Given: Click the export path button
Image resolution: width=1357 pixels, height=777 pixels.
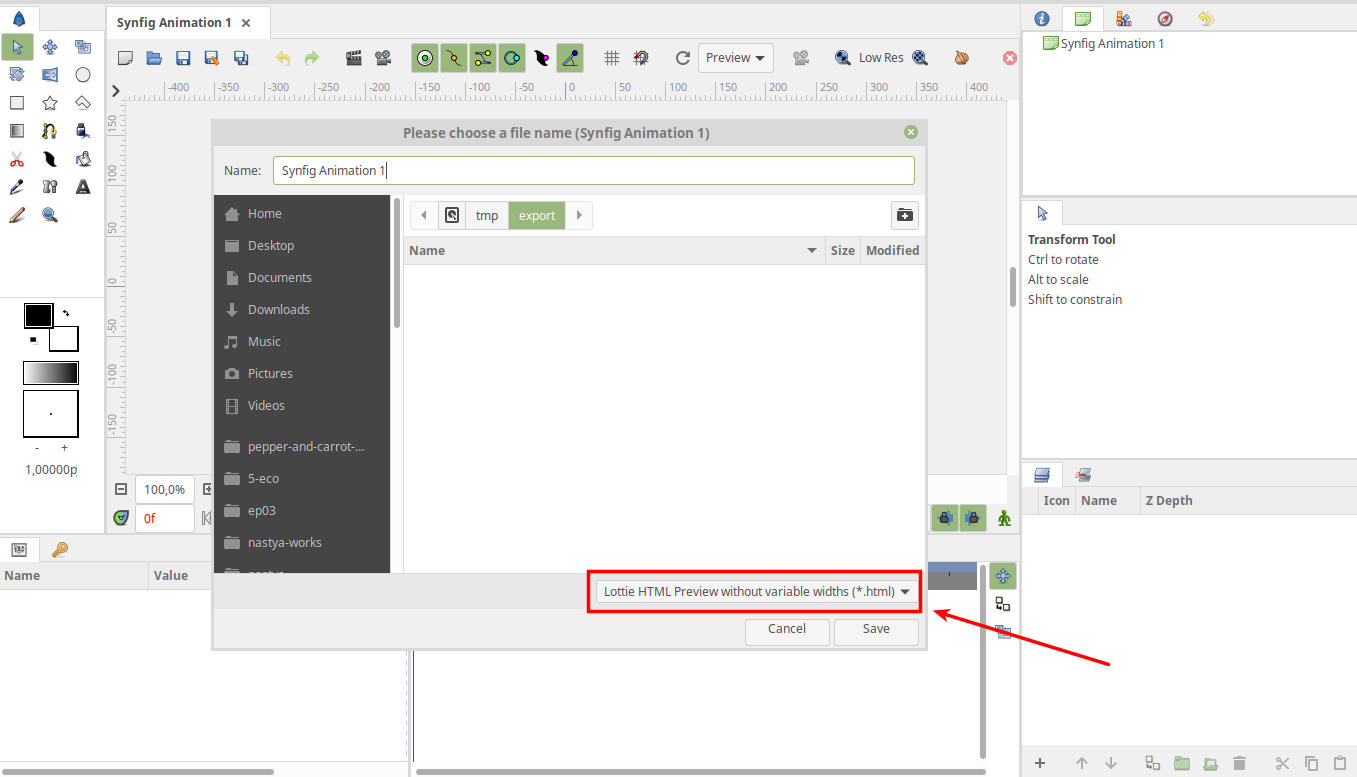Looking at the screenshot, I should [x=537, y=215].
